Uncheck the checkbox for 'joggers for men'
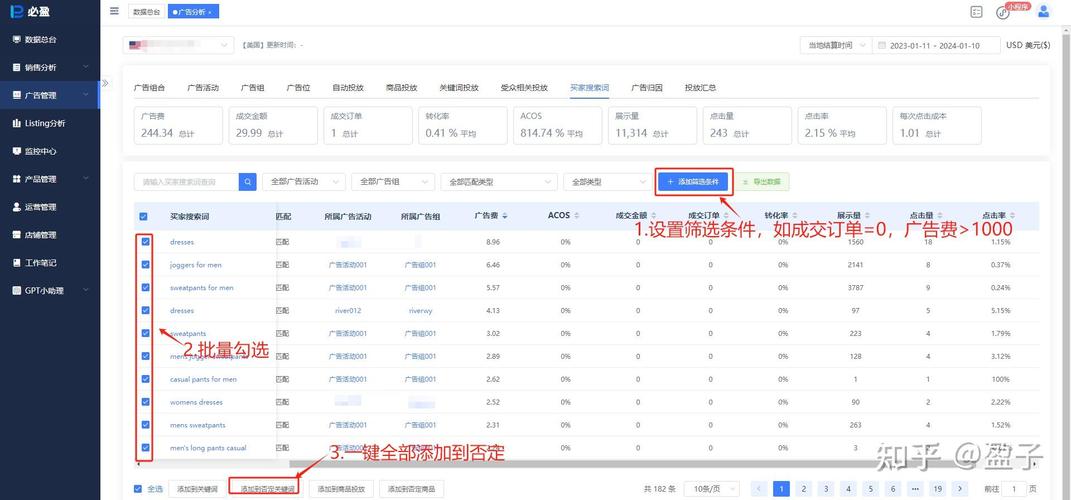This screenshot has height=500, width=1071. tap(145, 265)
